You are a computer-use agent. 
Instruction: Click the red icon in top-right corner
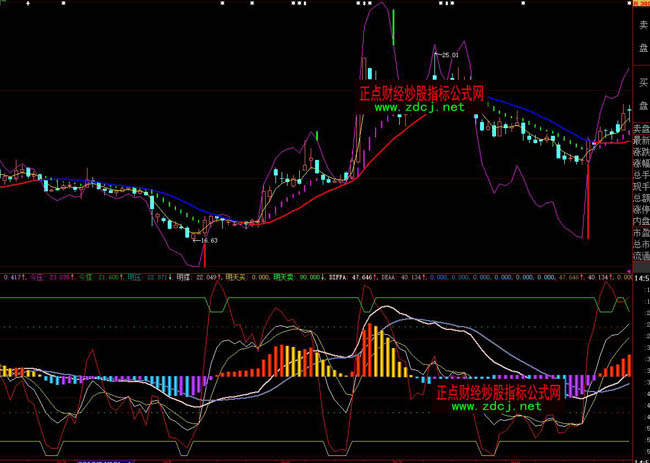point(641,4)
